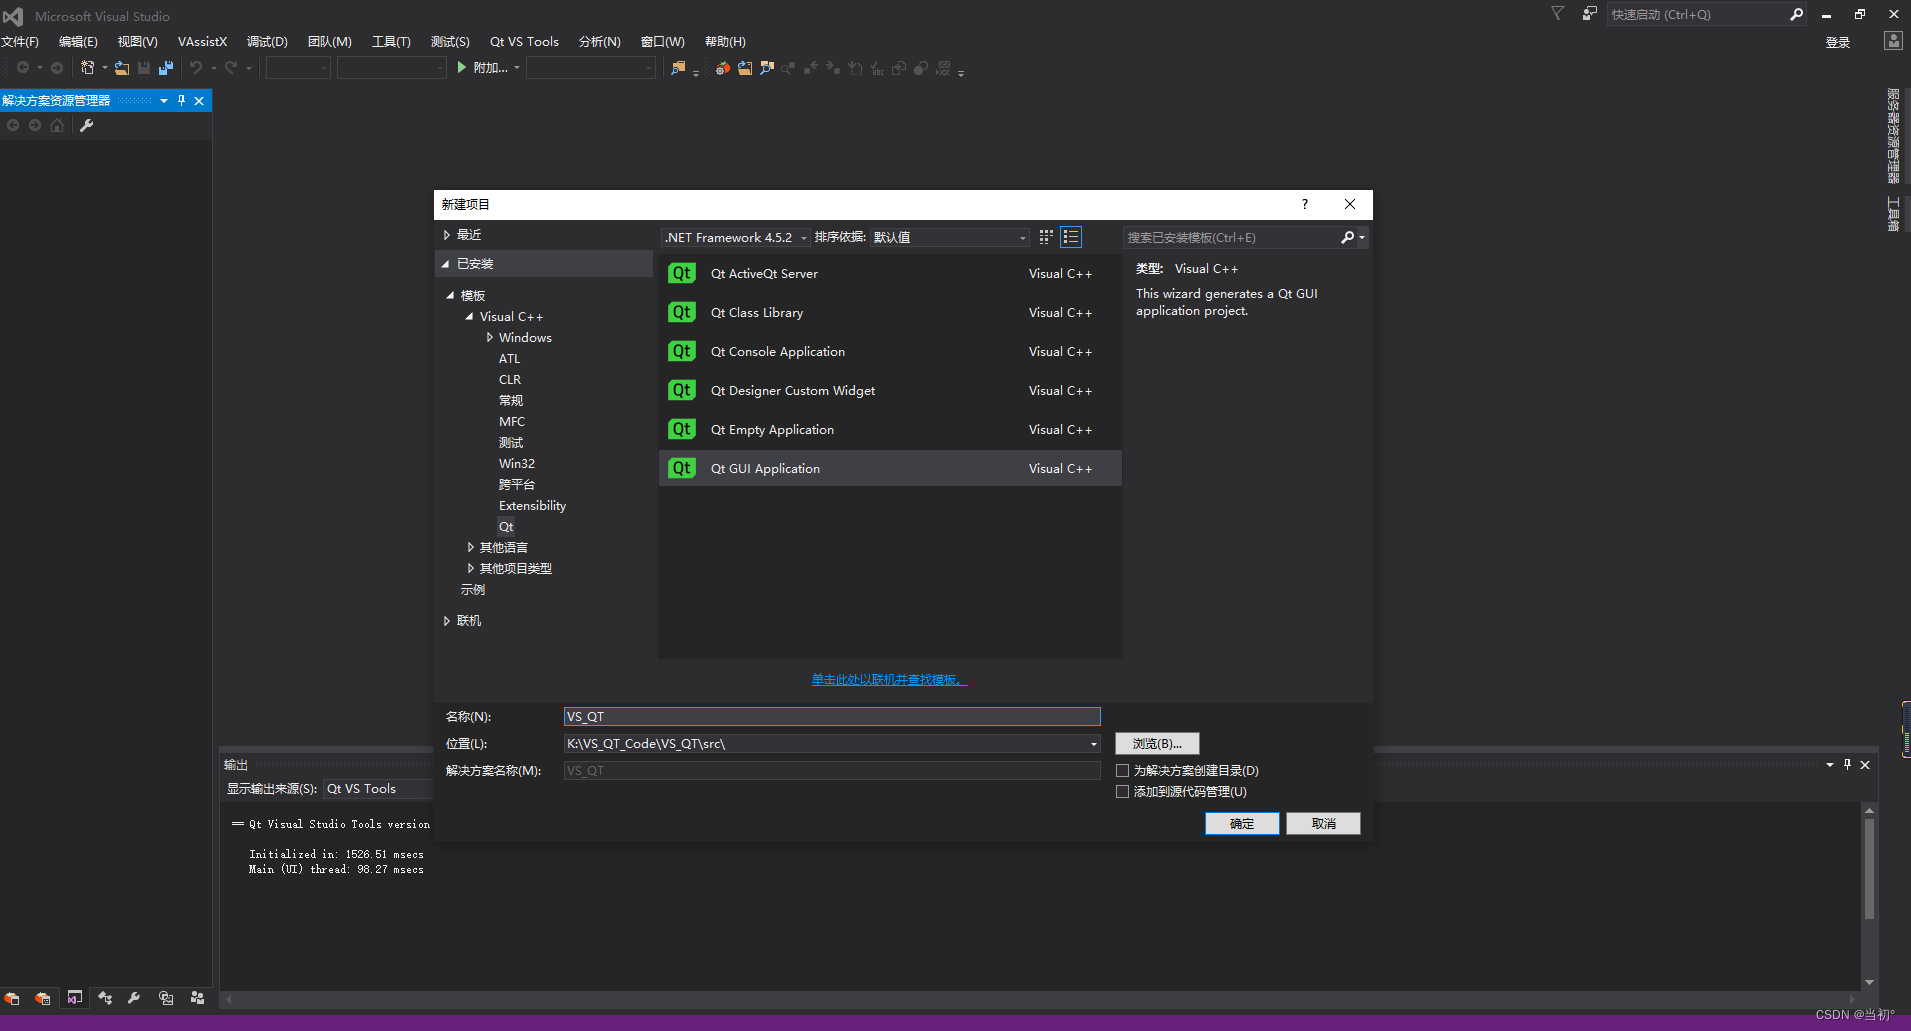
Task: Click the link to find templates online
Action: coord(889,680)
